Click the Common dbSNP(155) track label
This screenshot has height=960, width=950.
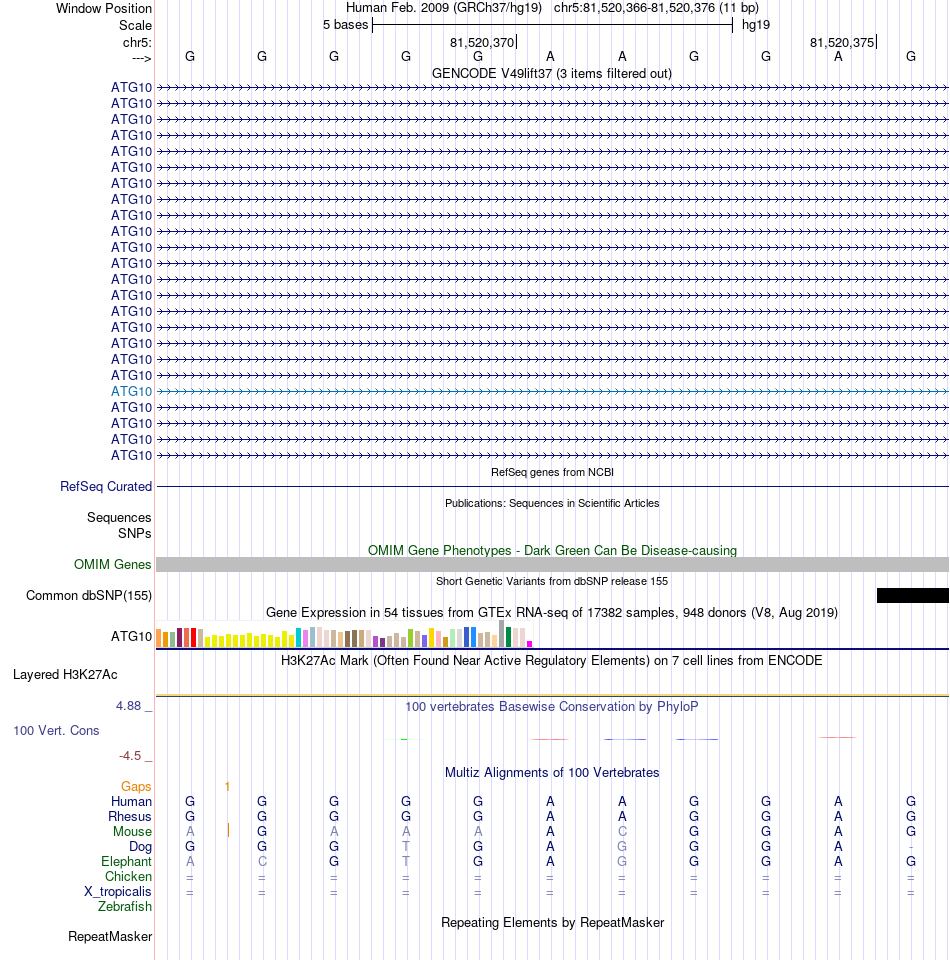tap(89, 596)
